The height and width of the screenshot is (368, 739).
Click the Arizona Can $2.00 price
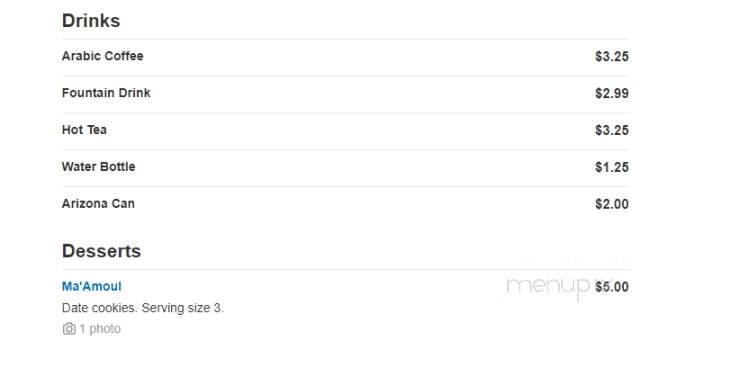click(x=612, y=204)
